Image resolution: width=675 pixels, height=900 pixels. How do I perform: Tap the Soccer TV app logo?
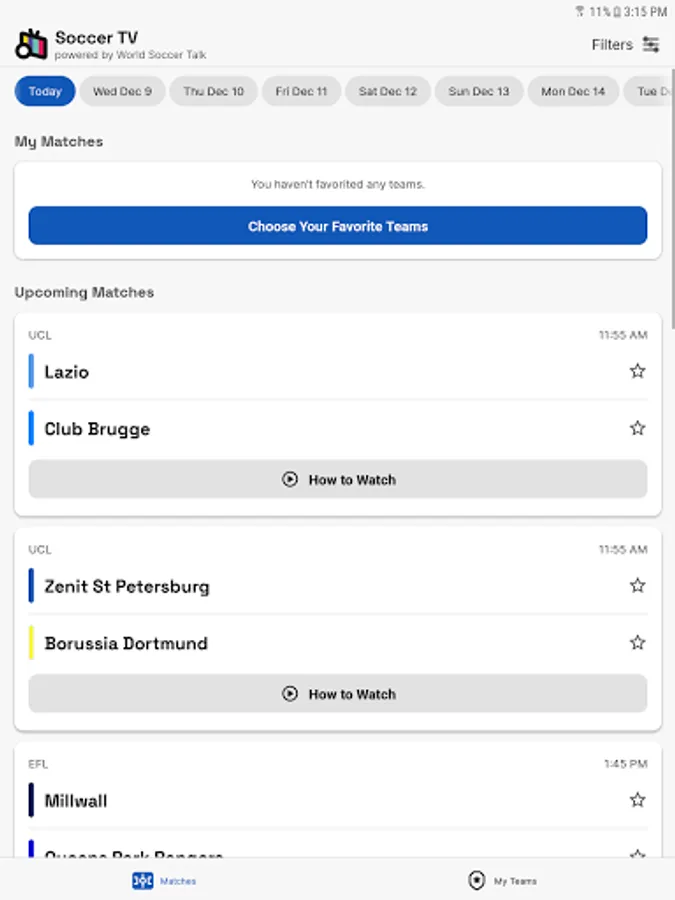31,44
